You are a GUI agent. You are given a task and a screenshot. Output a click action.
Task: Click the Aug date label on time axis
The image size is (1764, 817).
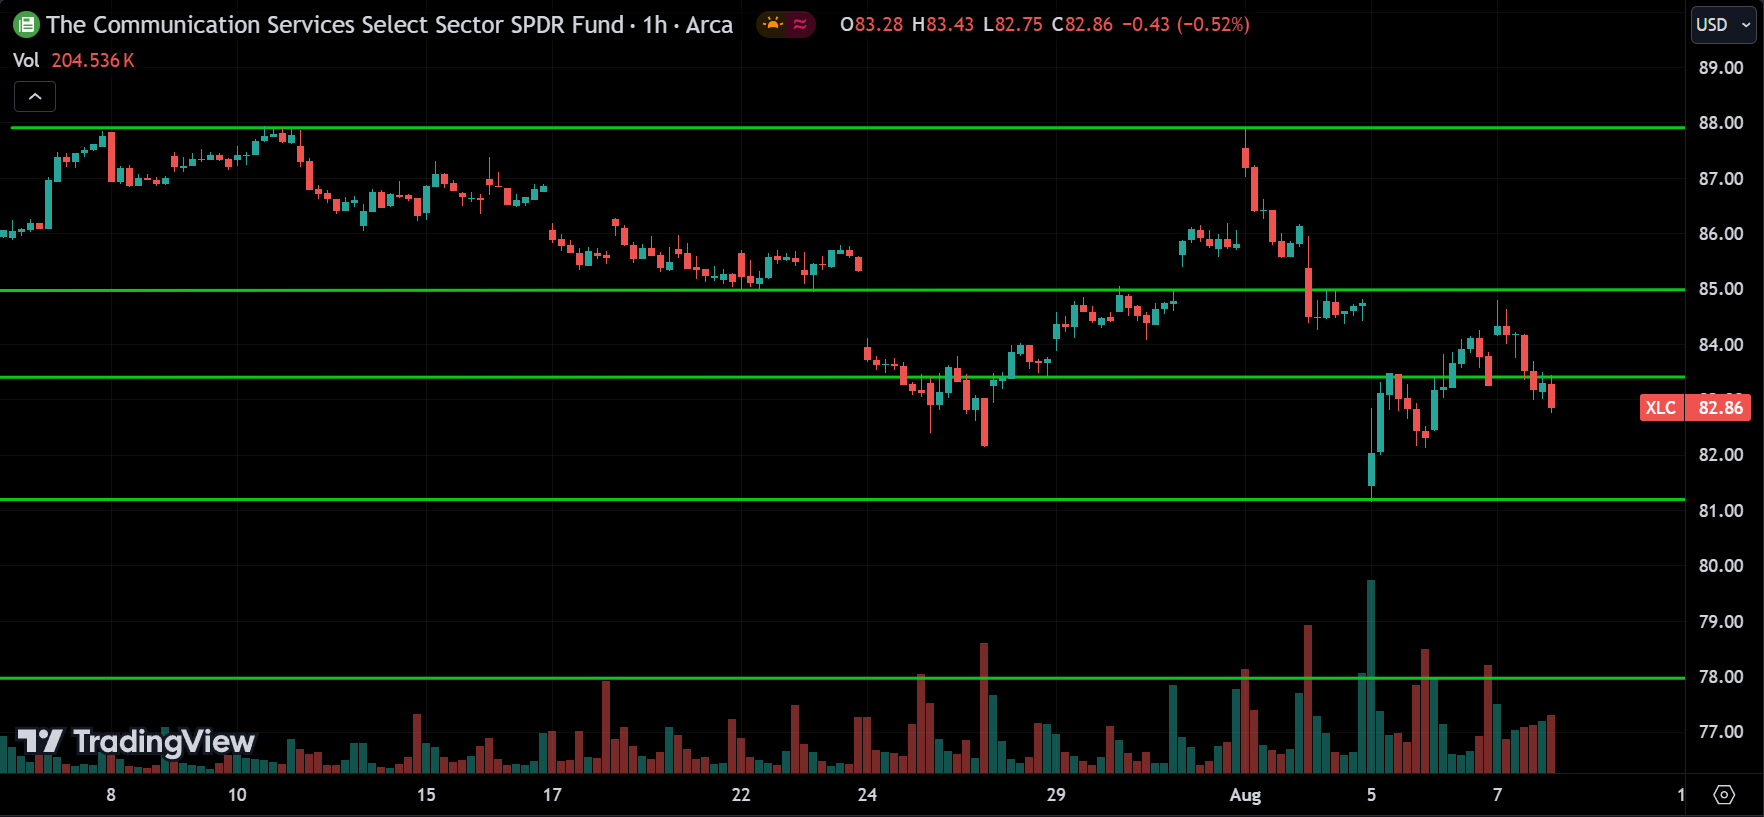(x=1245, y=795)
